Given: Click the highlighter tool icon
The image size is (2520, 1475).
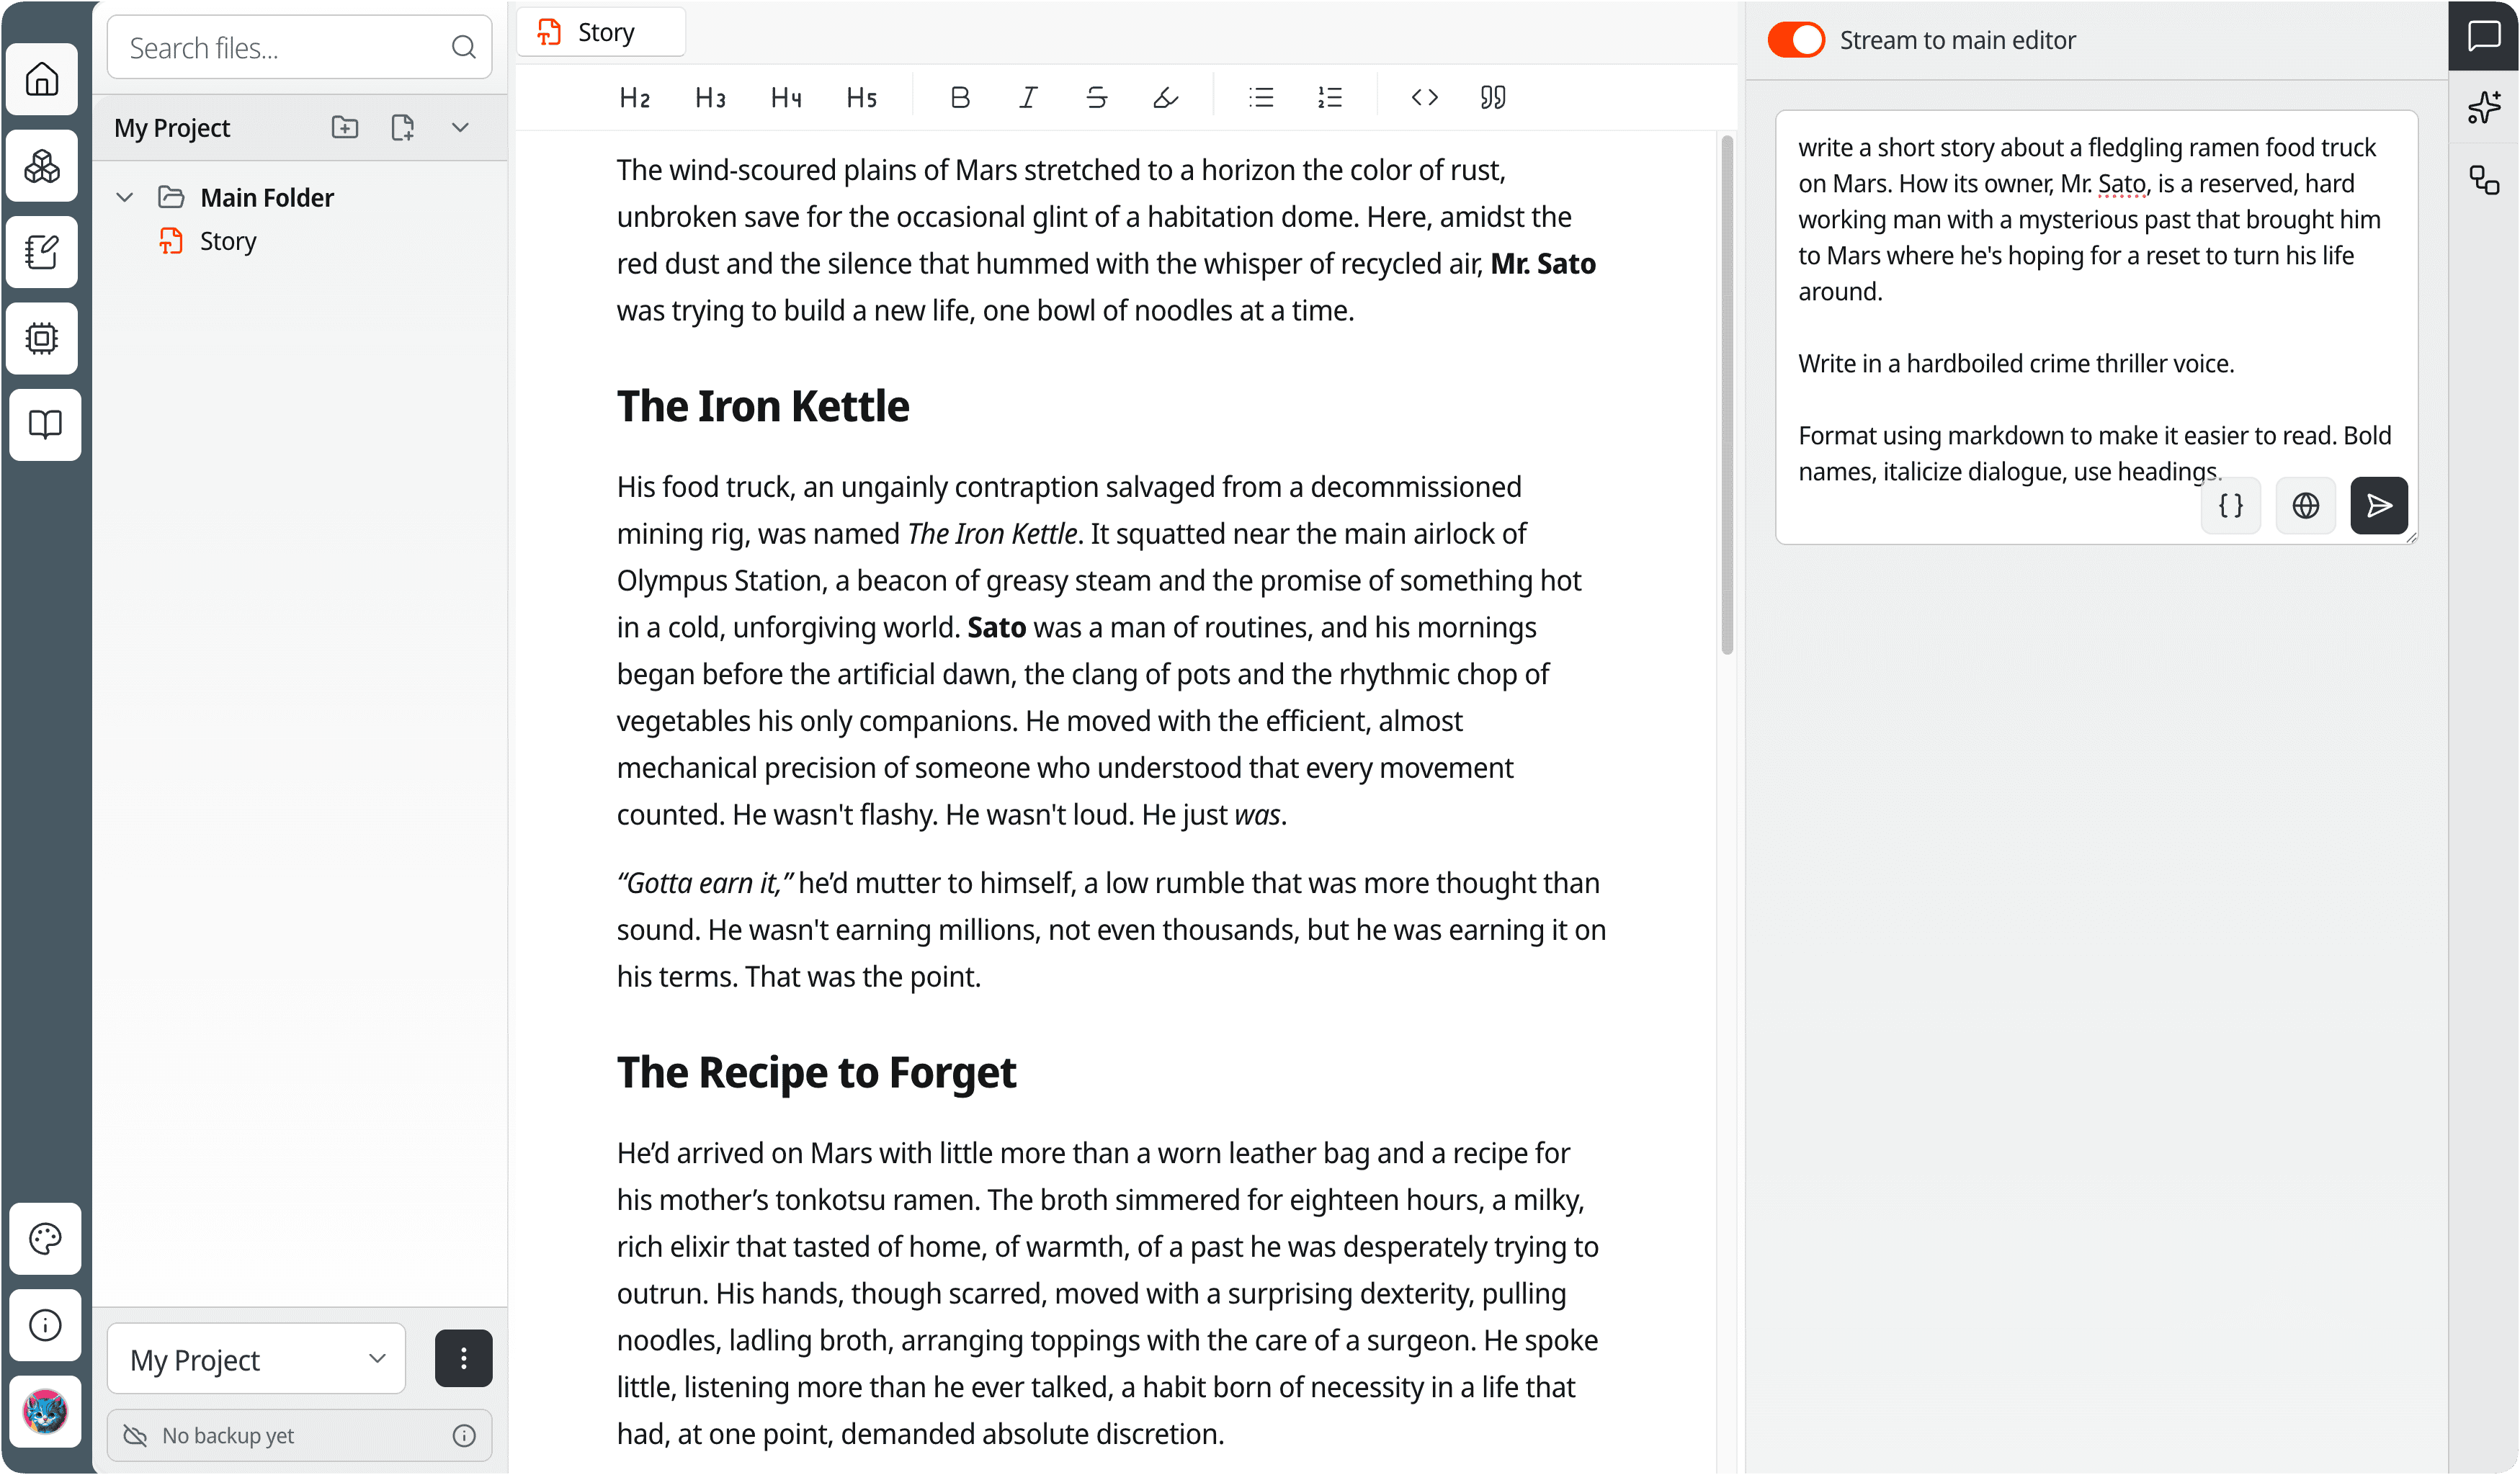Looking at the screenshot, I should (1165, 97).
